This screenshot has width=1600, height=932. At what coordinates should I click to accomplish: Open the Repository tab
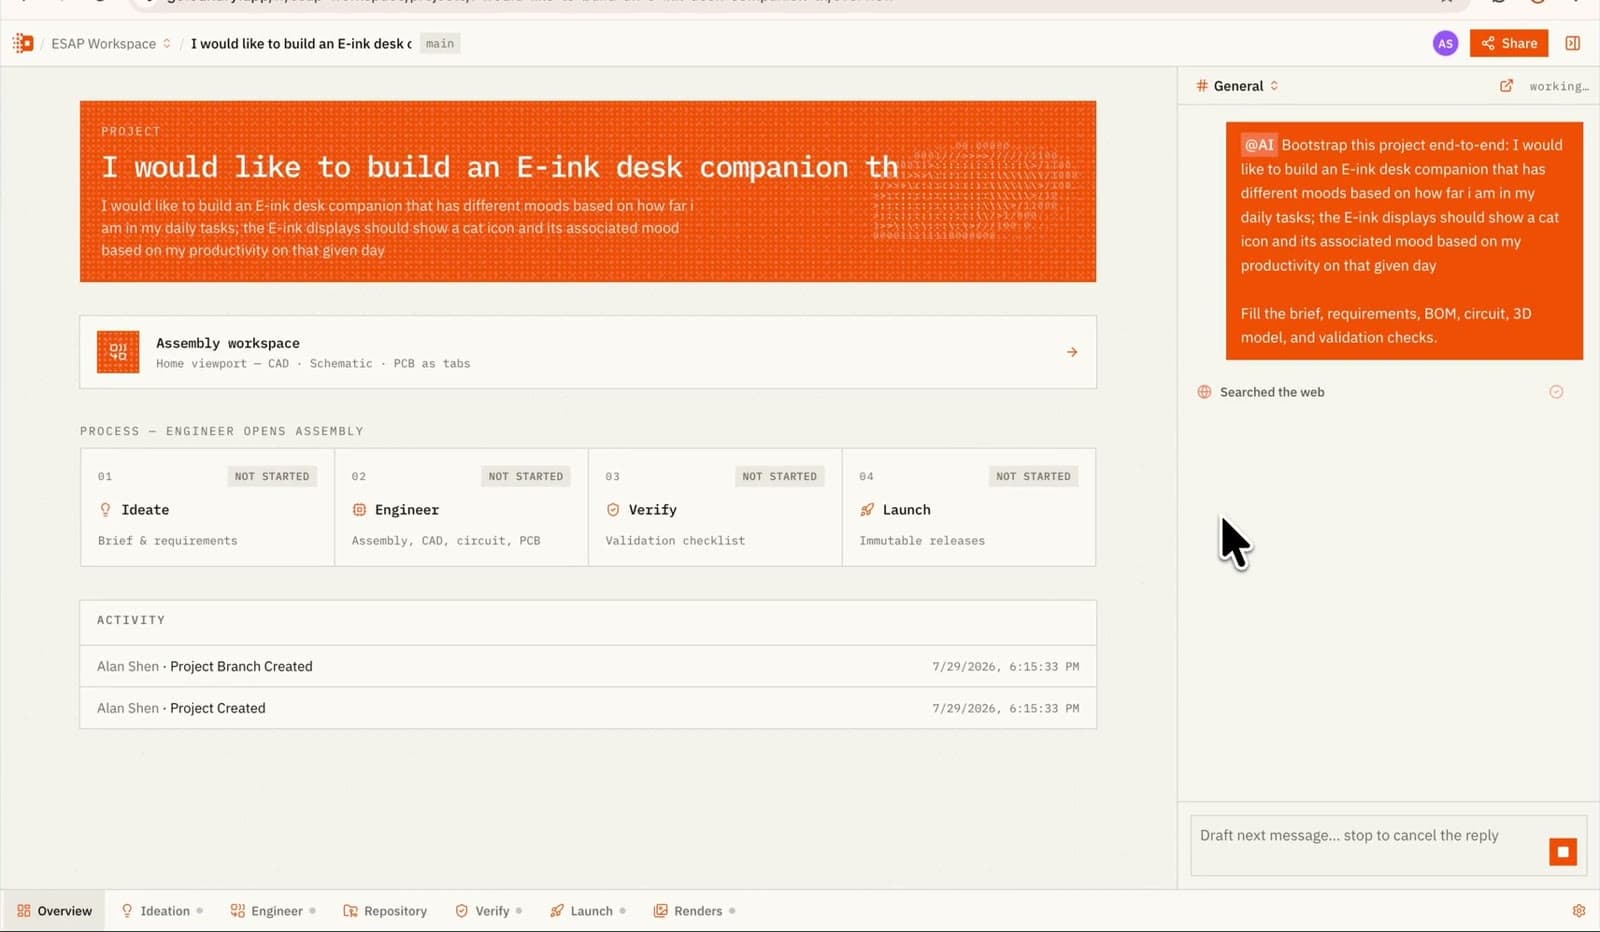coord(385,911)
